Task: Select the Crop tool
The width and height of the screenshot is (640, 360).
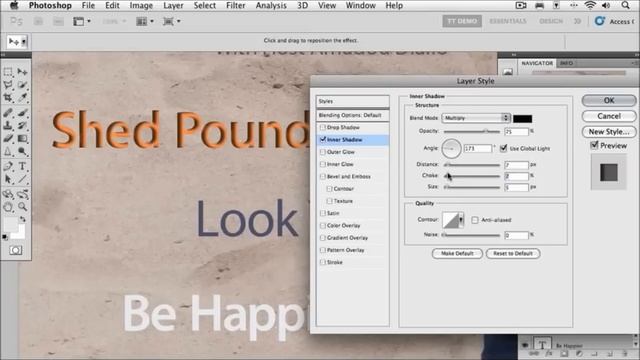Action: 8,98
